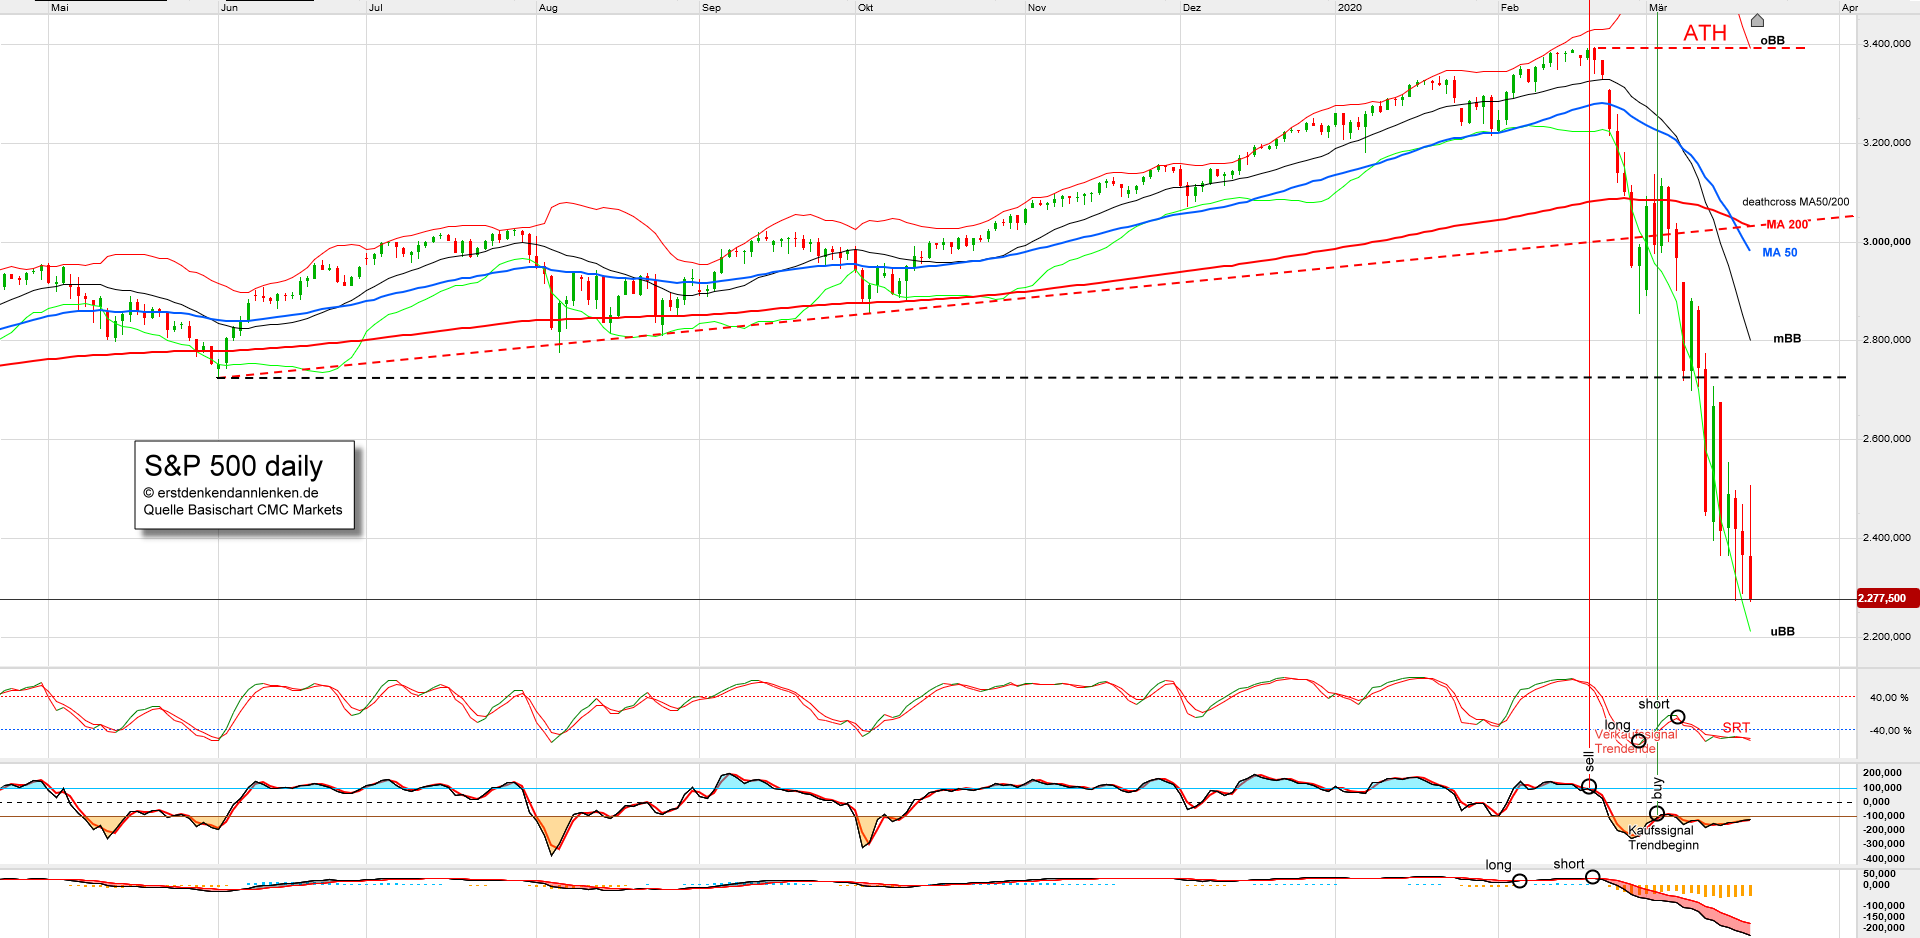Click the red current price tag 2.277,500

[x=1888, y=598]
